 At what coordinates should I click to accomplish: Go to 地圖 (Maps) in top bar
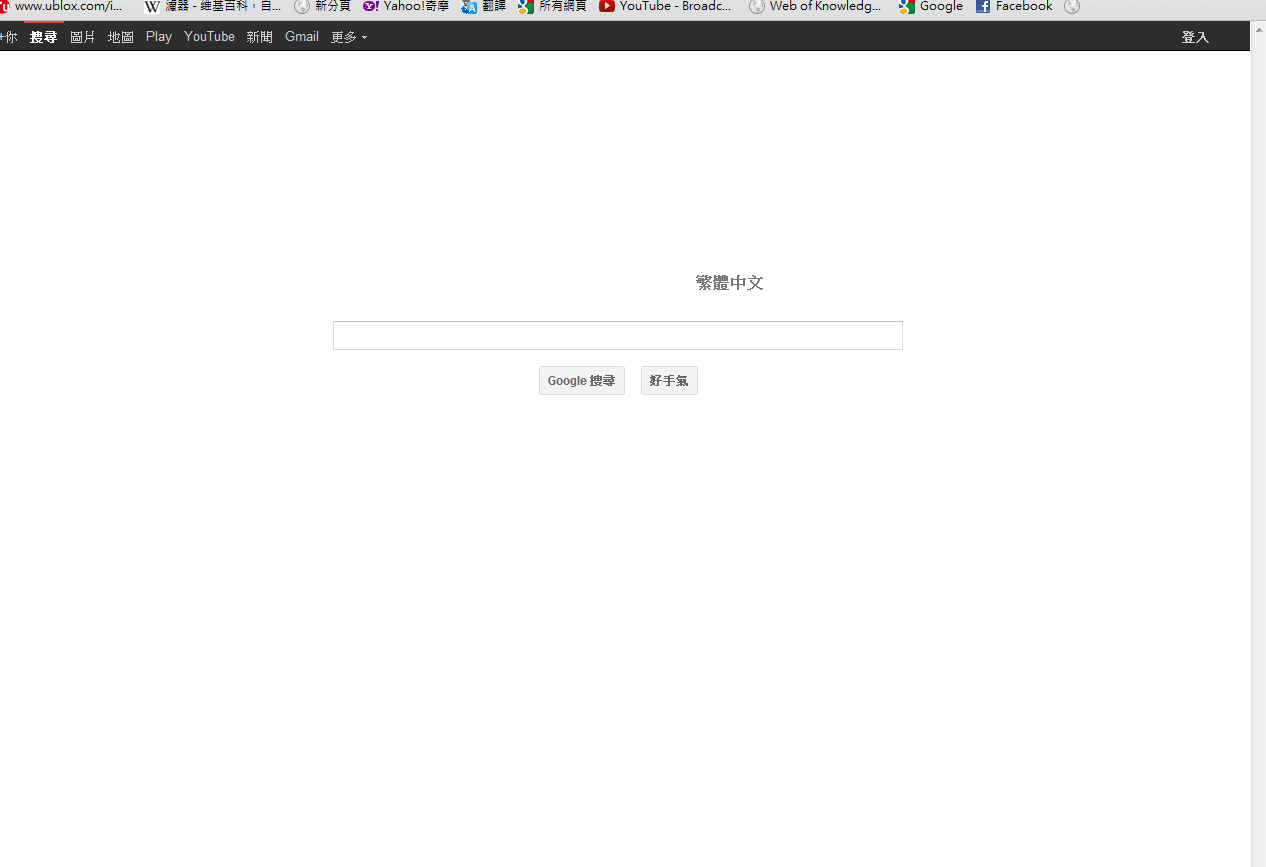pos(121,37)
